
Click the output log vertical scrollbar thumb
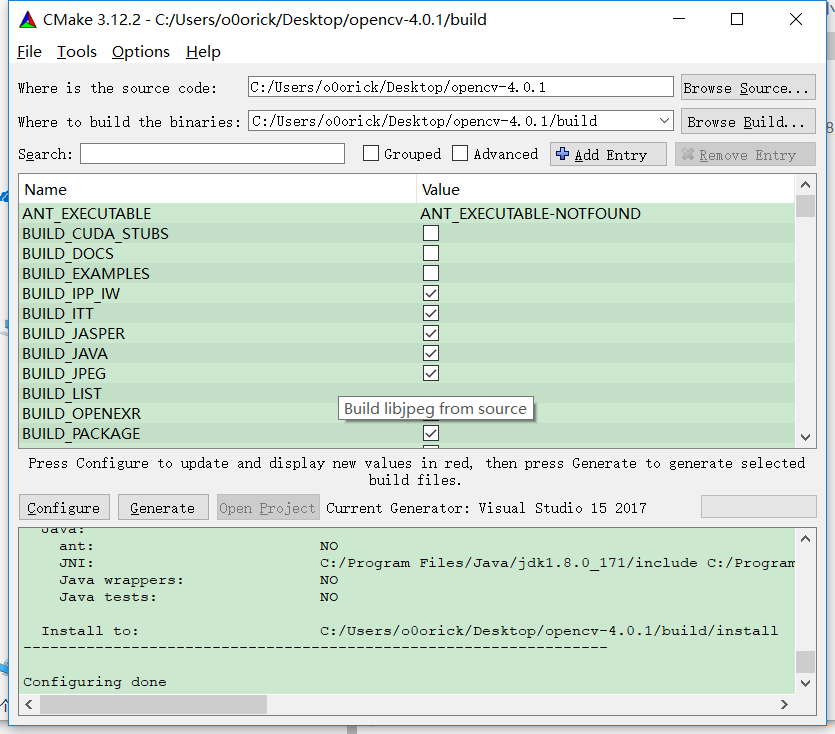805,662
